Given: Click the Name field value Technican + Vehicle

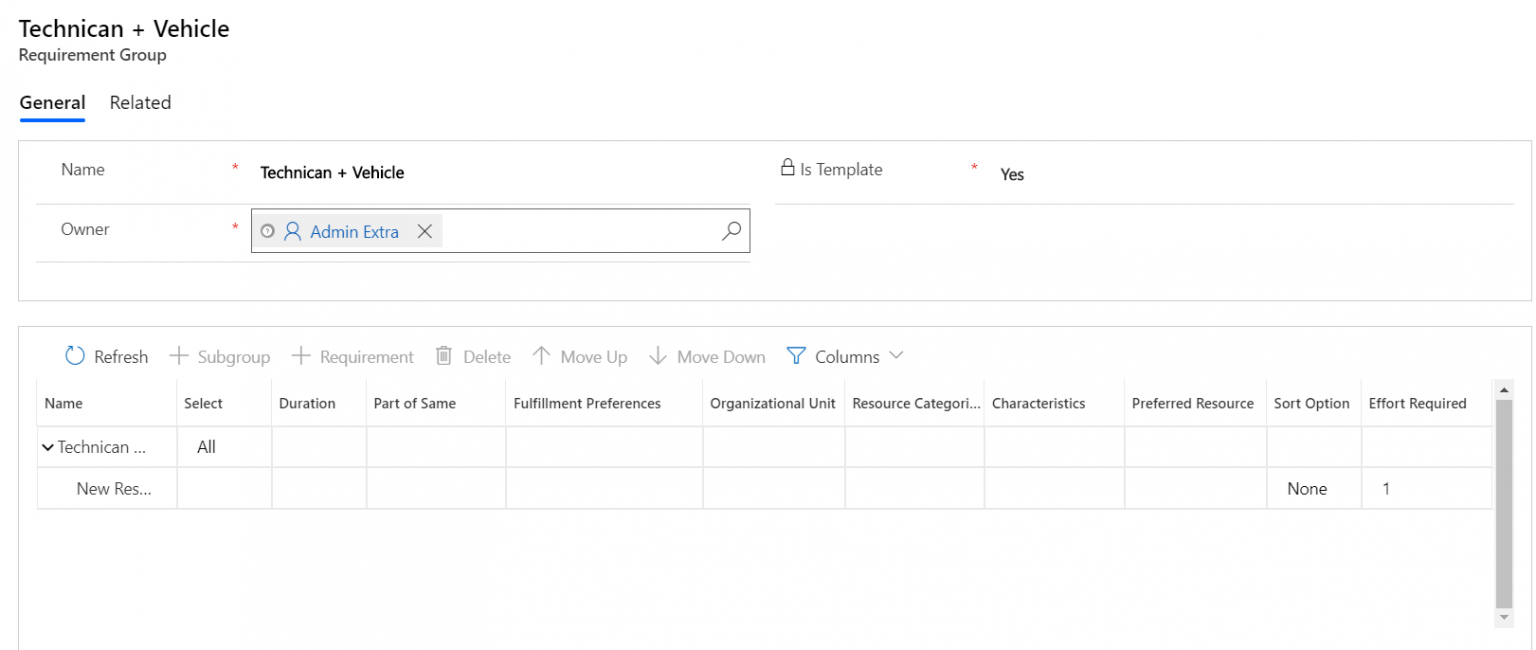Looking at the screenshot, I should (332, 172).
